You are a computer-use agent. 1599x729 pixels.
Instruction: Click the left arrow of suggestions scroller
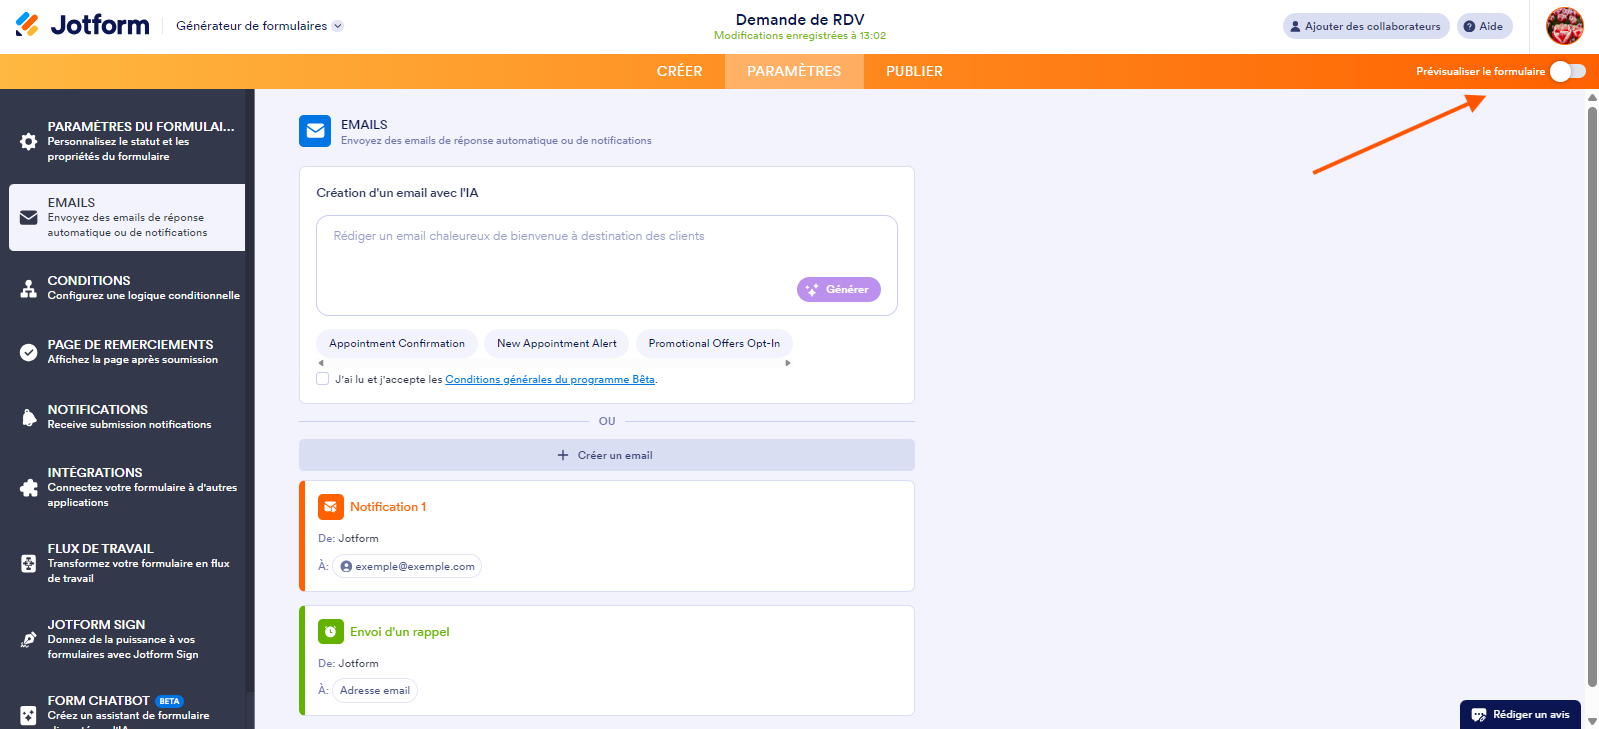tap(321, 363)
